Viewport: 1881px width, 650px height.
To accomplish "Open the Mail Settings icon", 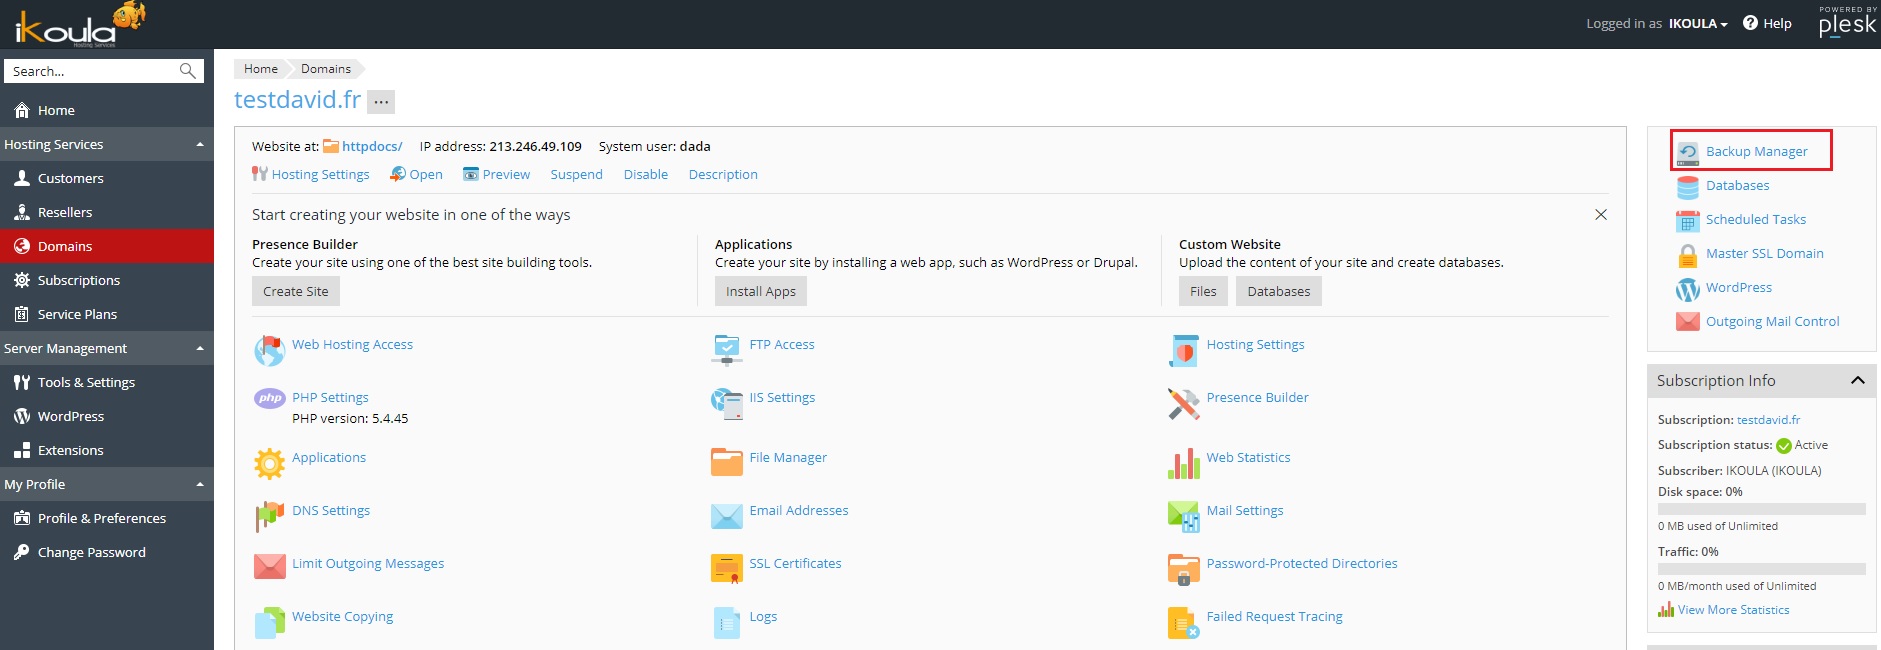I will pyautogui.click(x=1184, y=516).
